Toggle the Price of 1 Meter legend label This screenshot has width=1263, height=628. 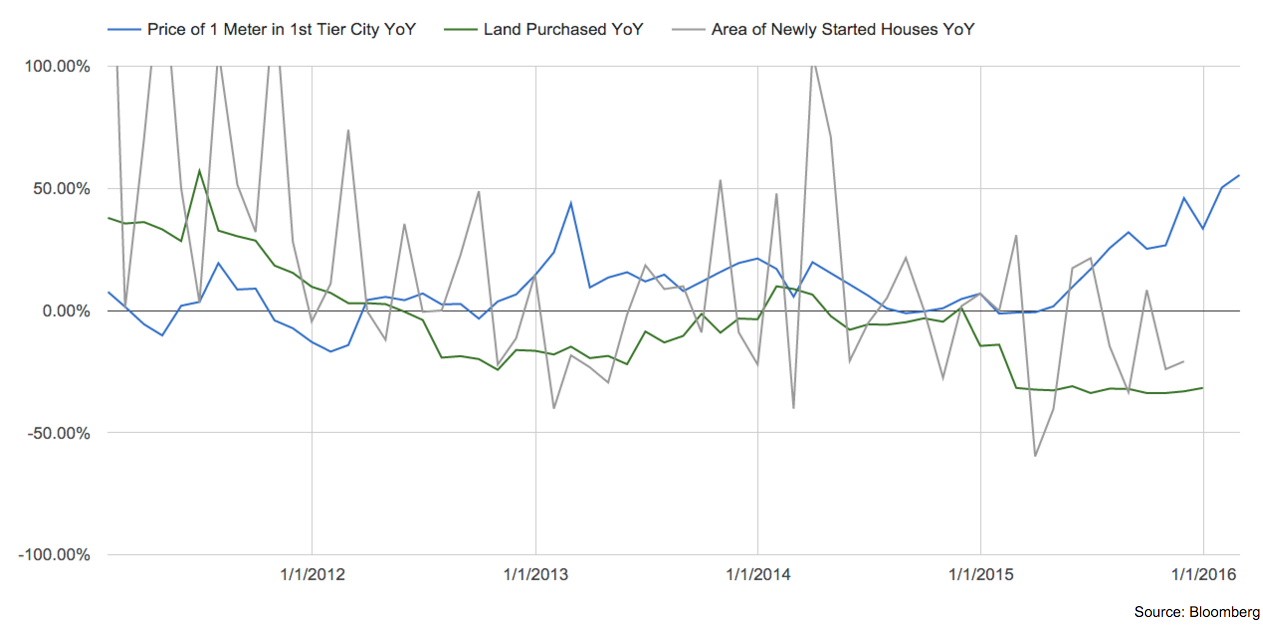pos(281,29)
